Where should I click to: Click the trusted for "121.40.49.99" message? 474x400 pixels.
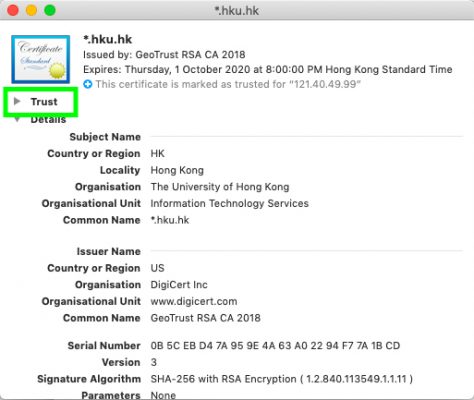pyautogui.click(x=228, y=84)
